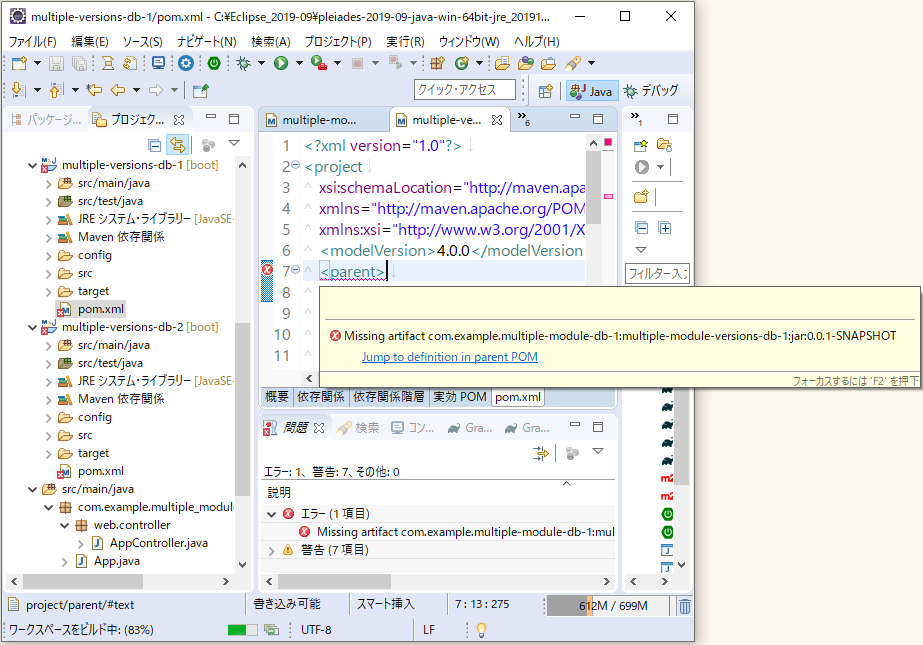Expand the target folder of multiple-versions-db-1
The height and width of the screenshot is (645, 923).
49,292
